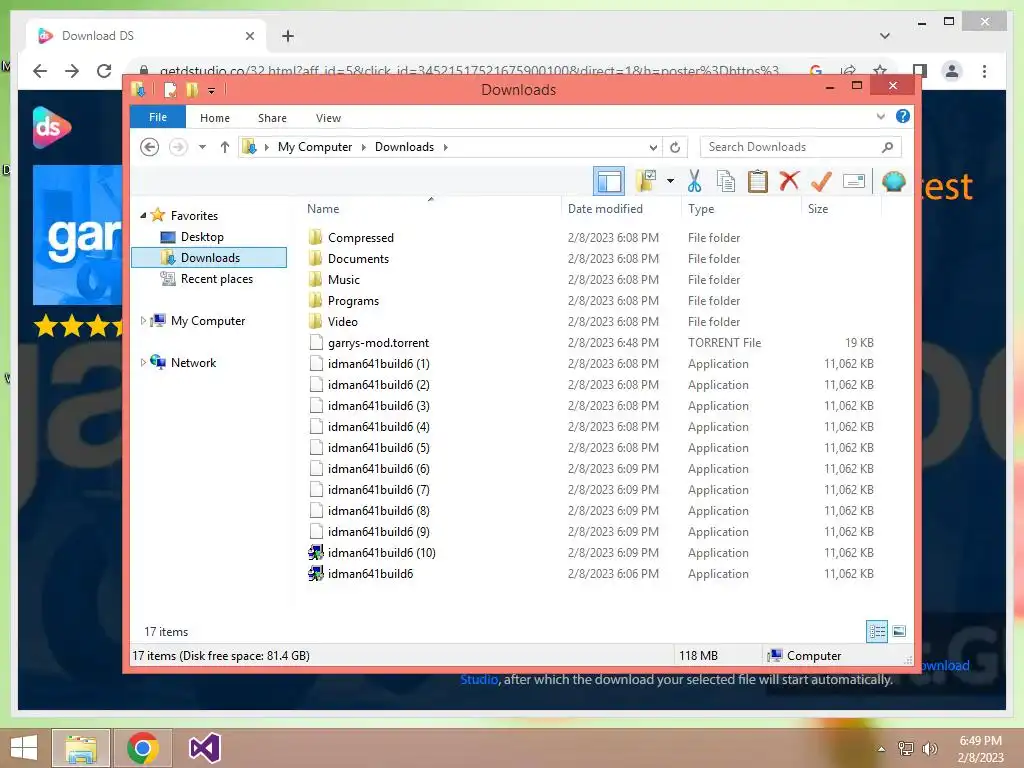Expand the arrow after Downloads breadcrumb

coord(445,147)
